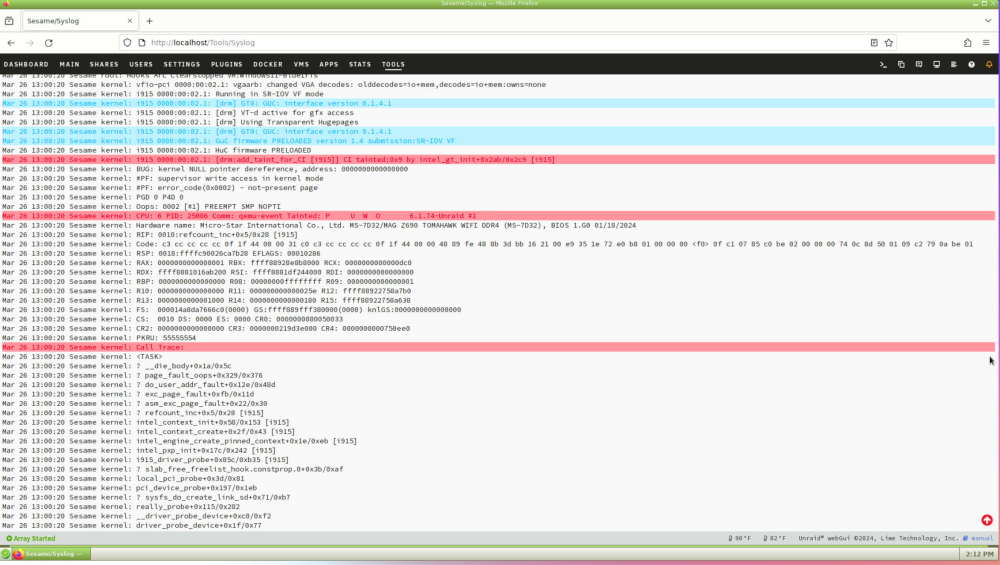This screenshot has width=1000, height=565.
Task: Click the 'local_pci_probe+0x3d/0x81' line
Action: [x=498, y=478]
